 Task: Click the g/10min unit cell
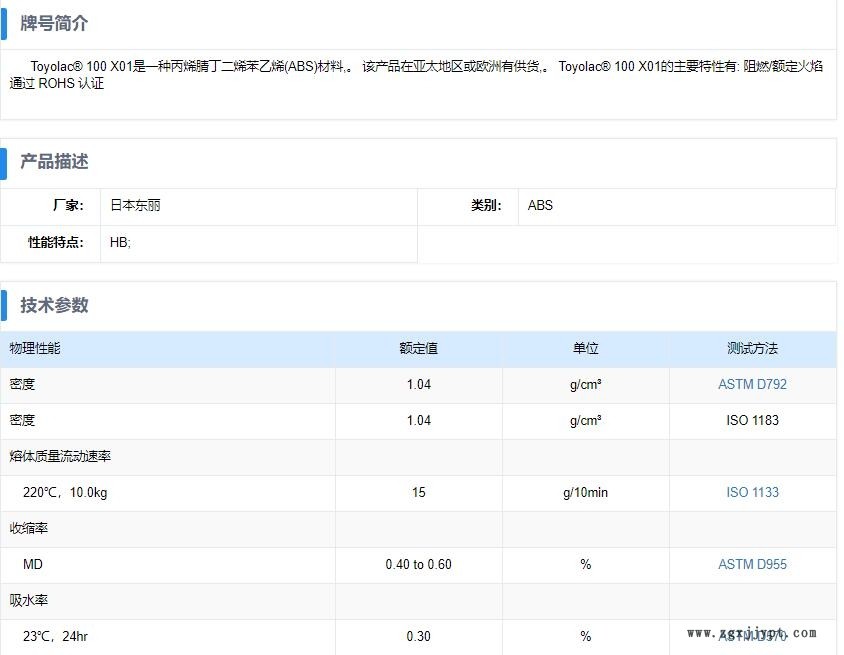(586, 492)
